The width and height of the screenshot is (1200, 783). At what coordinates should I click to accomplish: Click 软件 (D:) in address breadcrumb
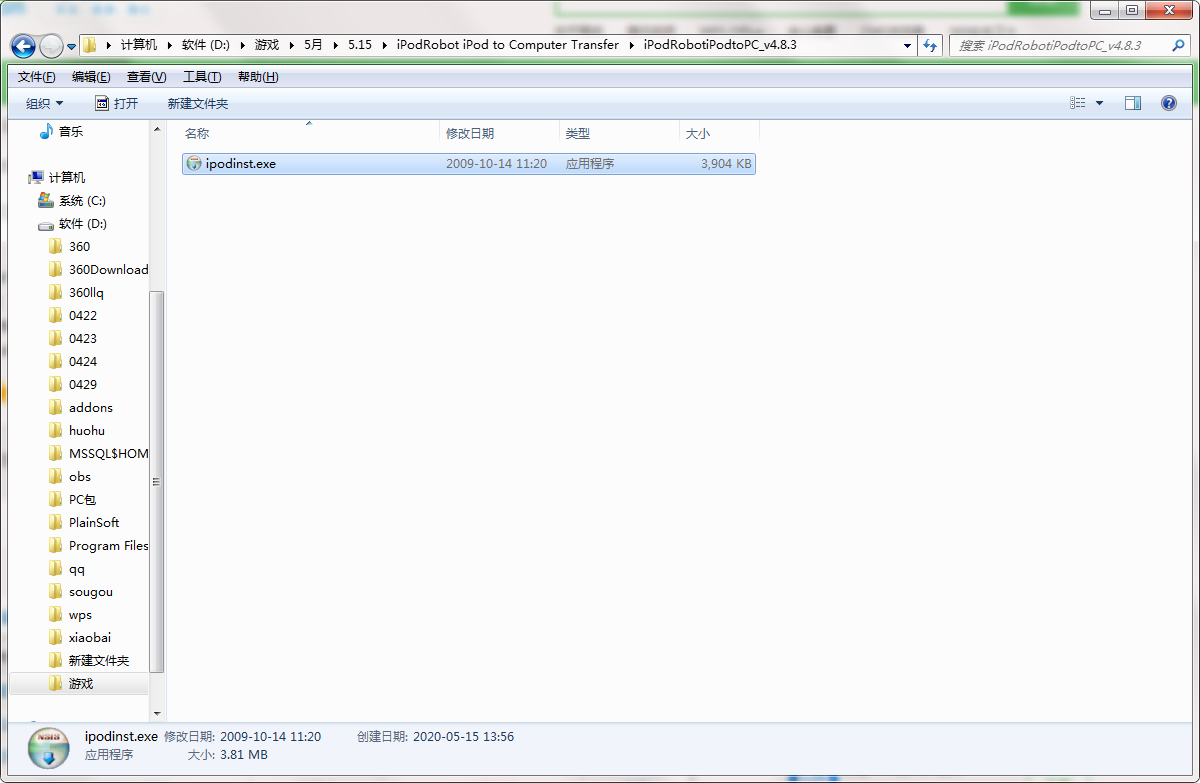208,45
